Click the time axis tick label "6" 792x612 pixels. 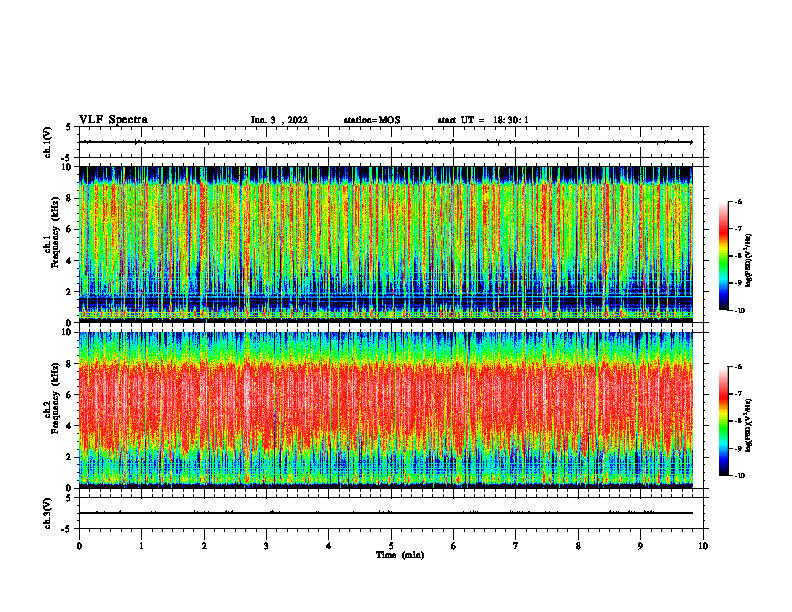454,546
